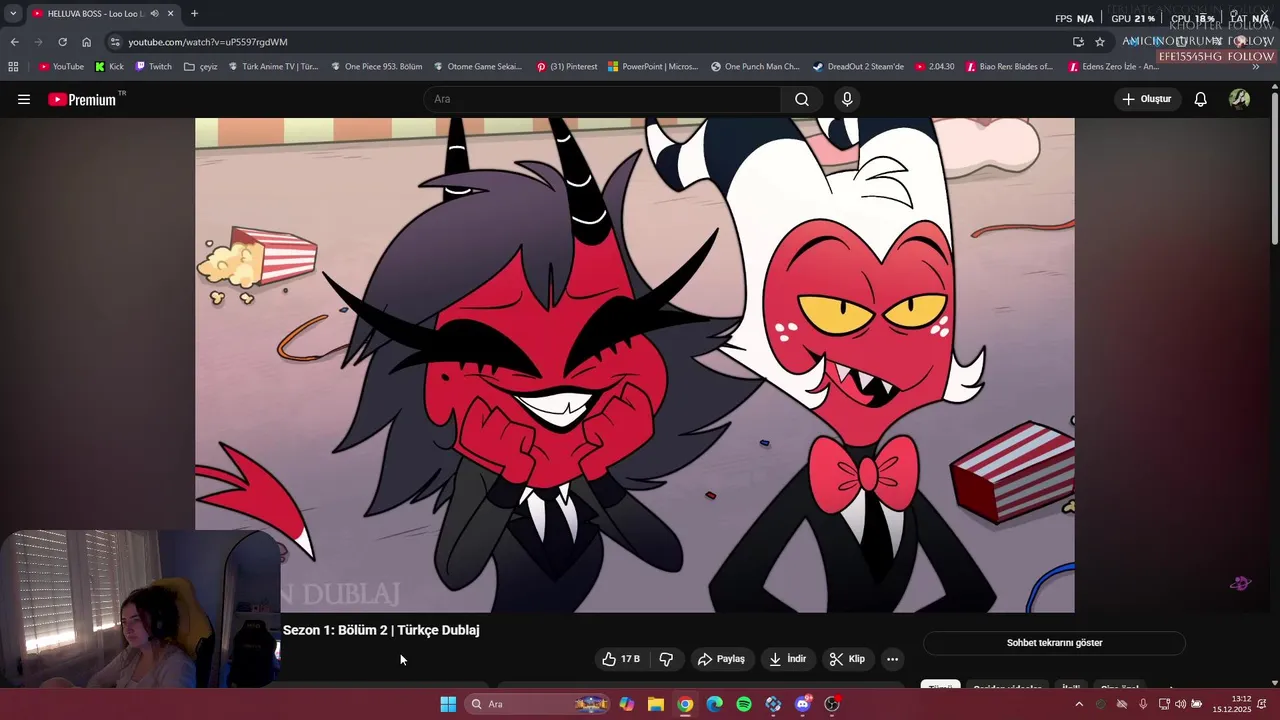The image size is (1280, 720).
Task: Open install app icon in address bar
Action: (x=1078, y=42)
